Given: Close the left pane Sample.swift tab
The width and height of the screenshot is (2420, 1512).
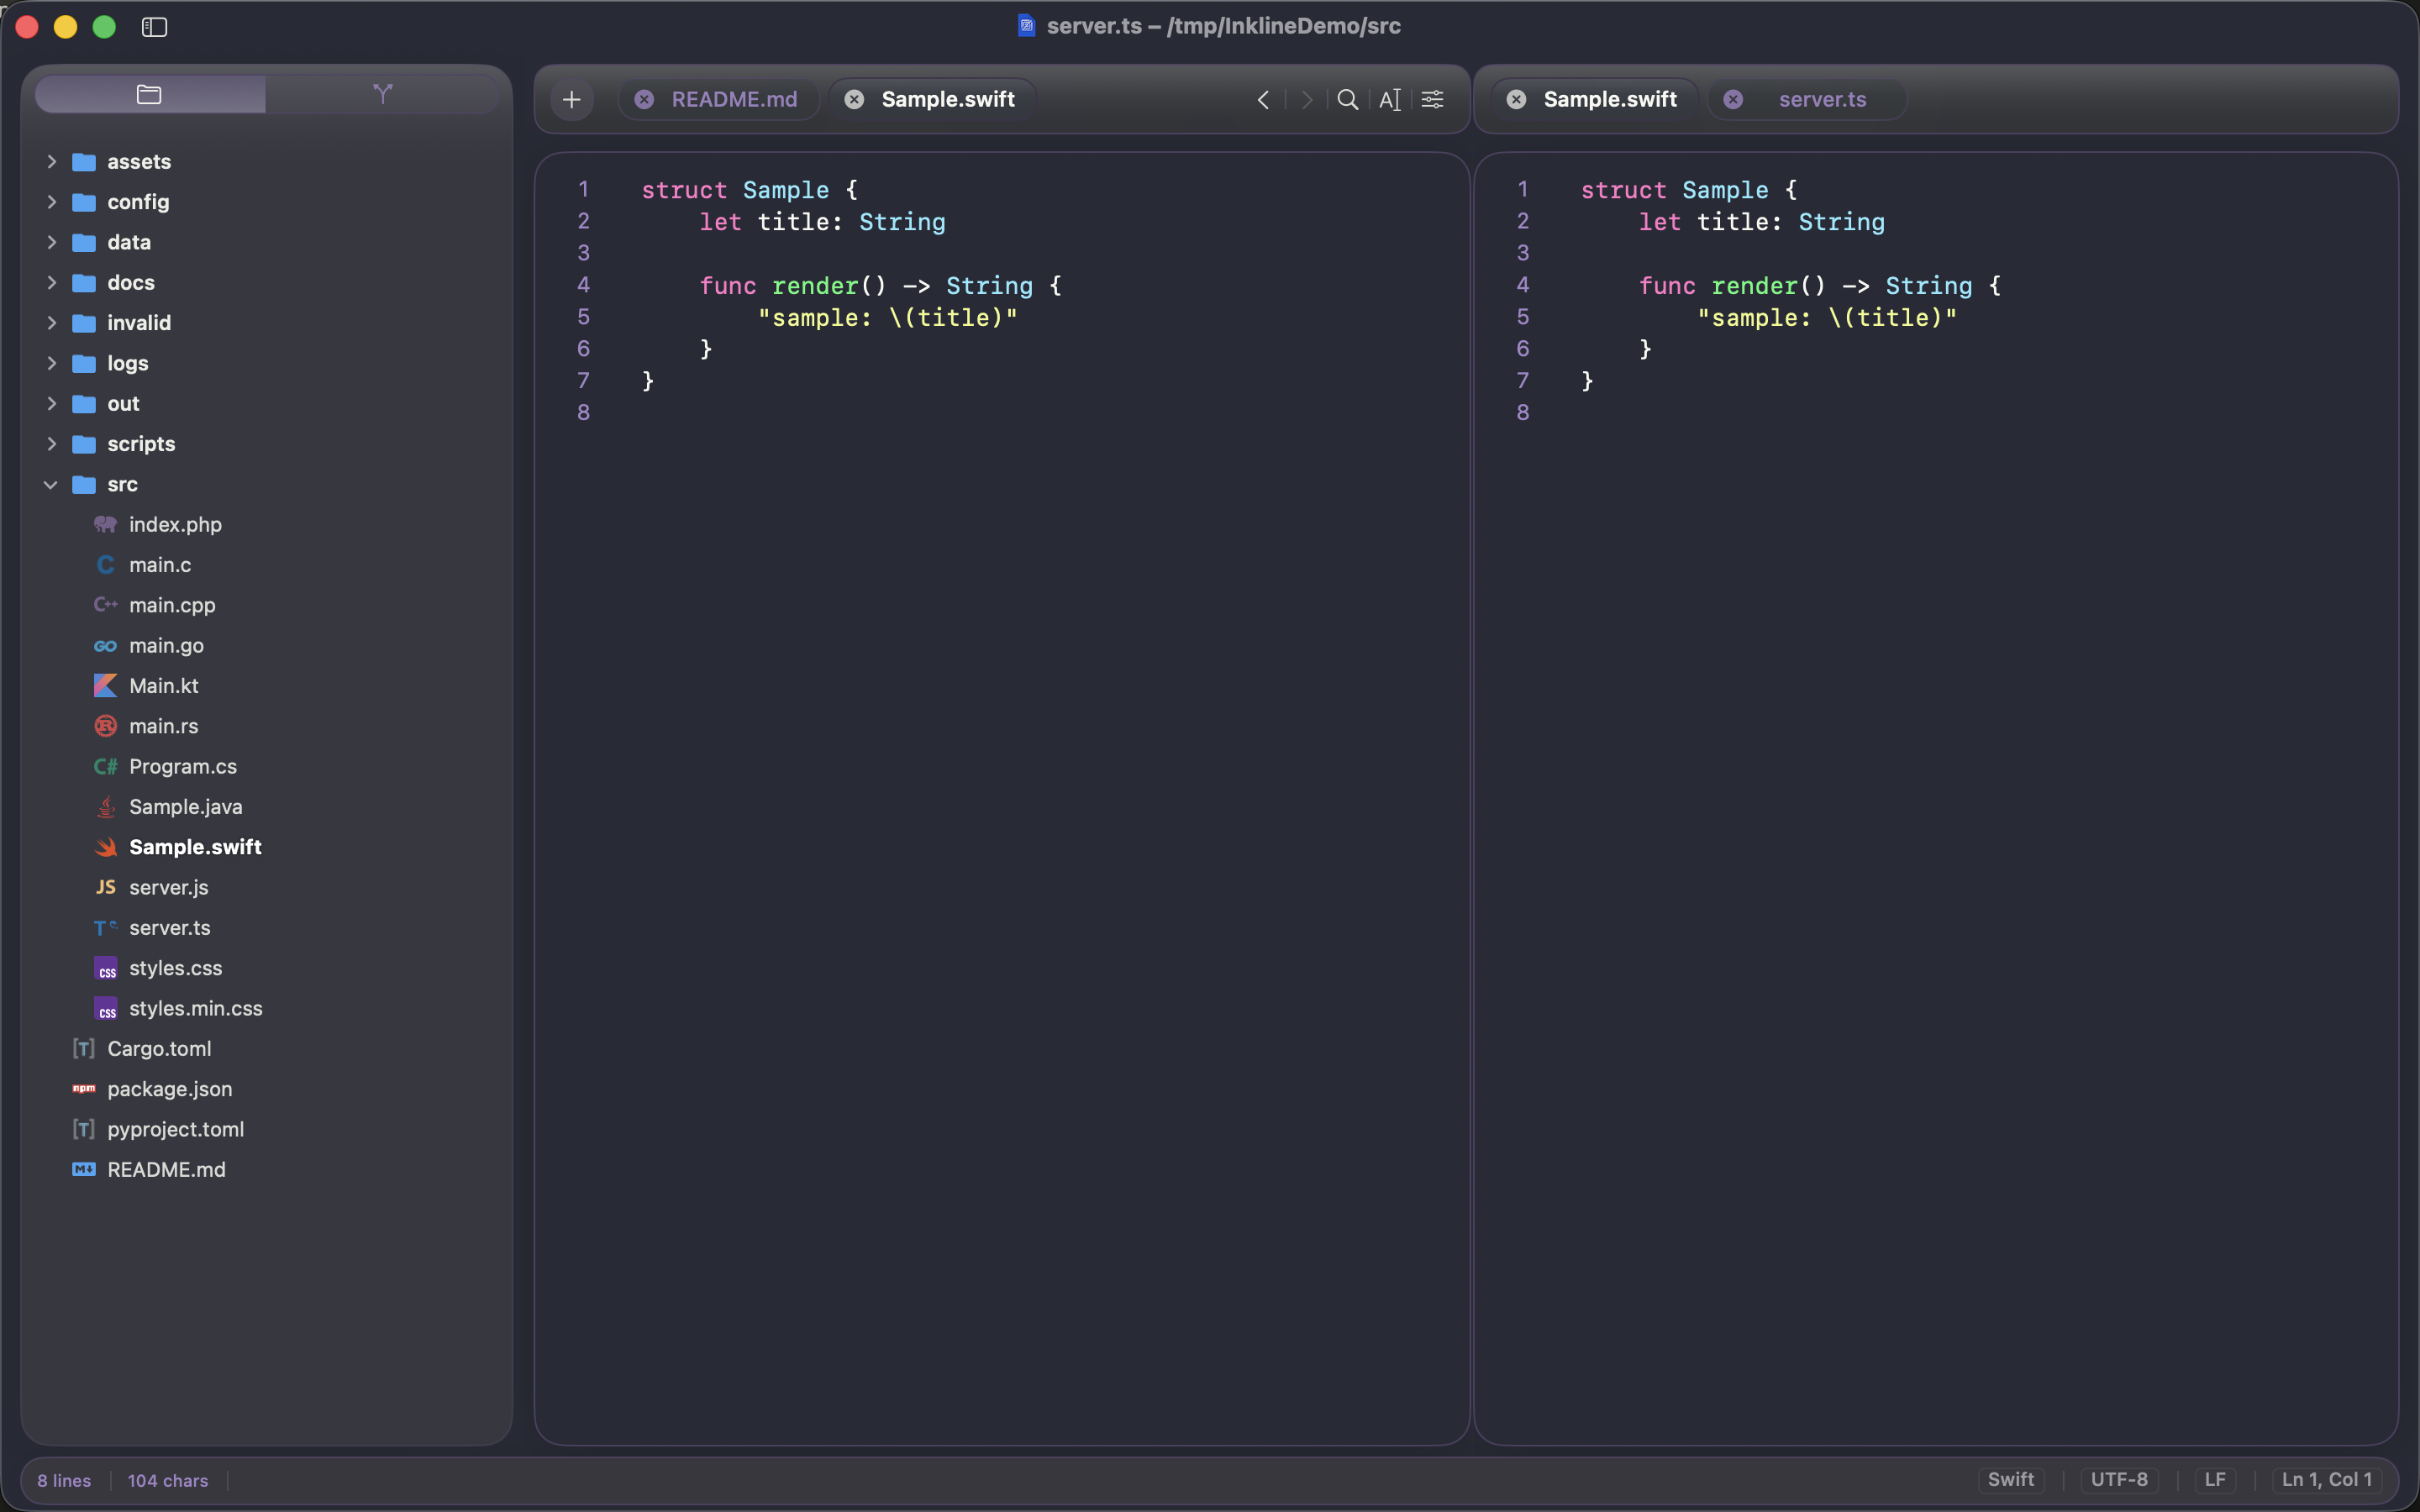Looking at the screenshot, I should [854, 99].
